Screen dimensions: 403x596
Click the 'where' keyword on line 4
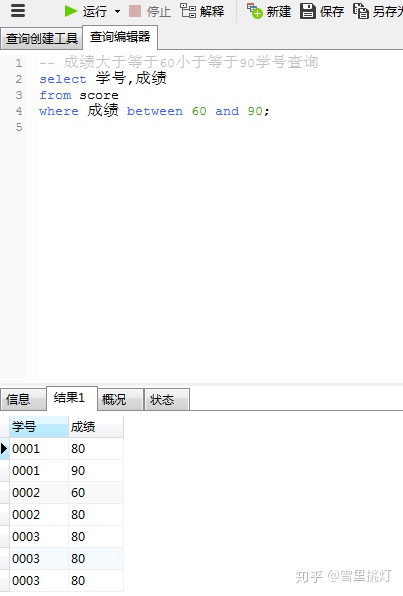coord(59,111)
